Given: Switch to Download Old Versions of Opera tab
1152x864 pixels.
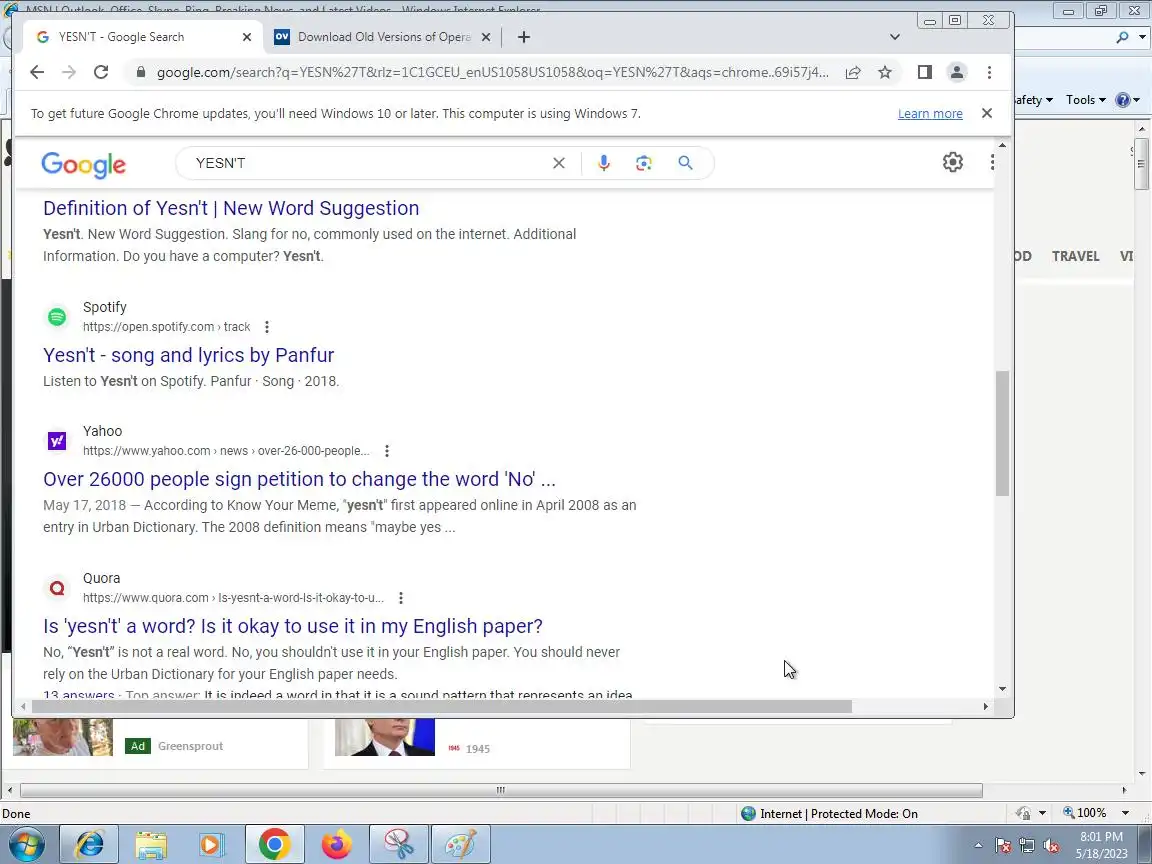Looking at the screenshot, I should [x=382, y=37].
